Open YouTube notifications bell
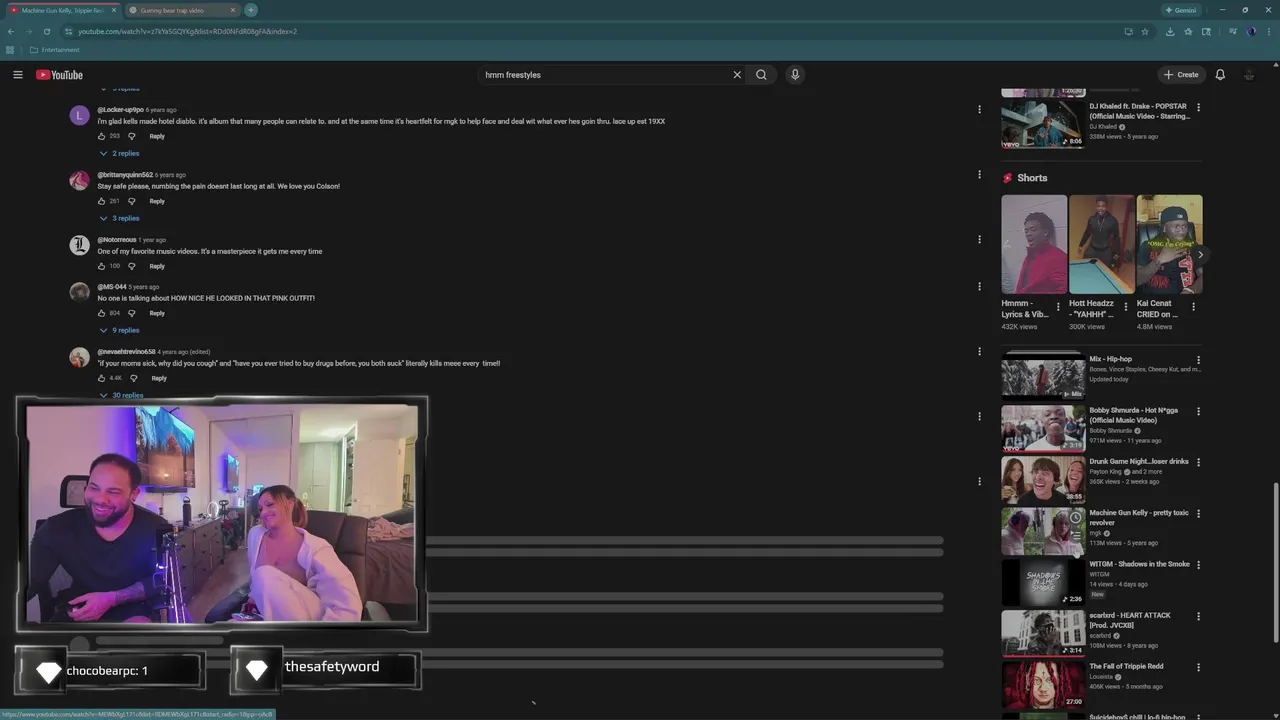This screenshot has width=1280, height=720. (1220, 75)
